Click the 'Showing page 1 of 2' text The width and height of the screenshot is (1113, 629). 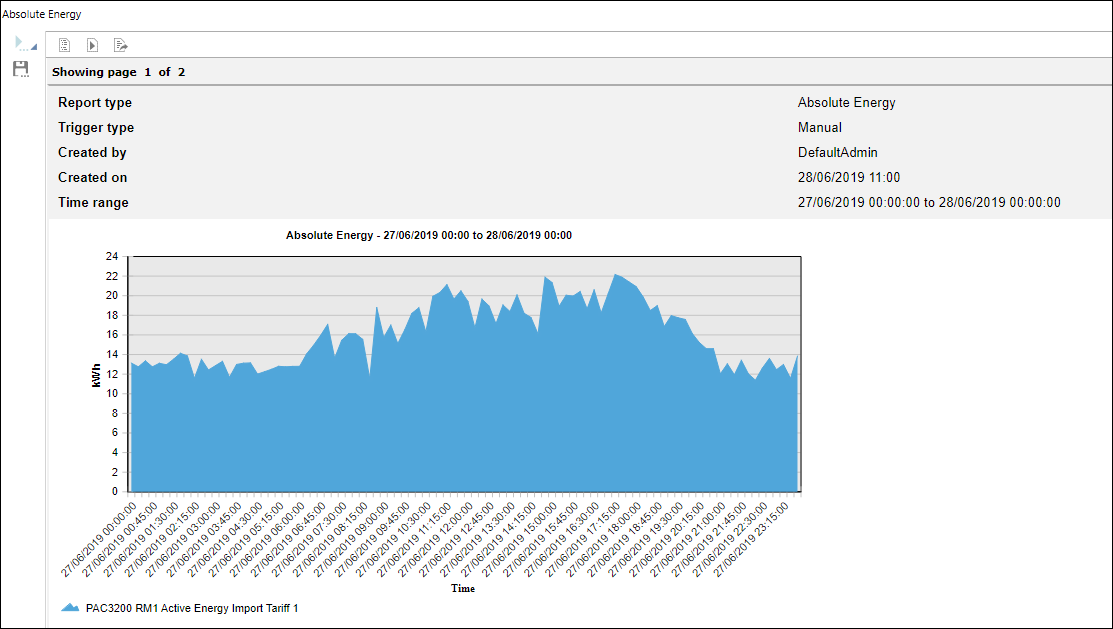[118, 72]
